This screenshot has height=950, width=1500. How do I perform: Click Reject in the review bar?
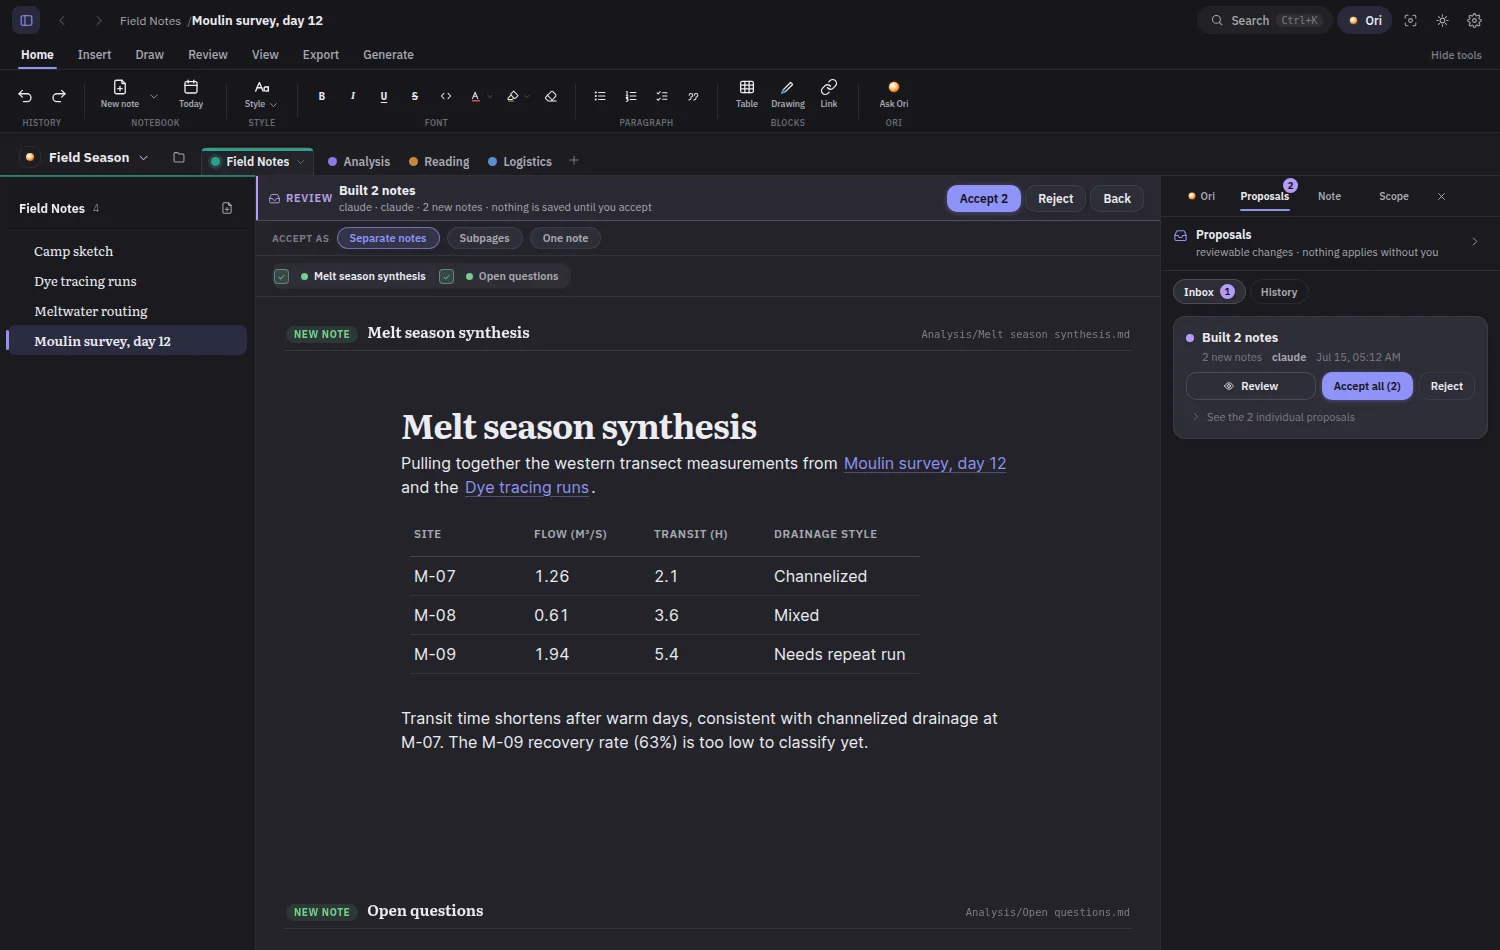1055,198
